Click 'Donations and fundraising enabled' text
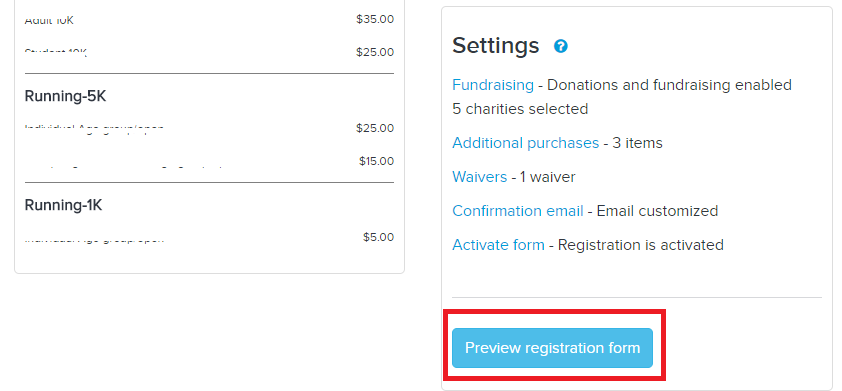Viewport: 842px width, 391px height. 670,85
